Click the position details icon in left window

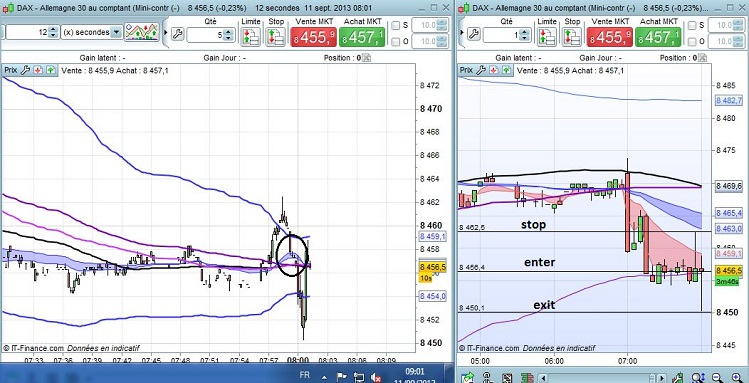366,58
